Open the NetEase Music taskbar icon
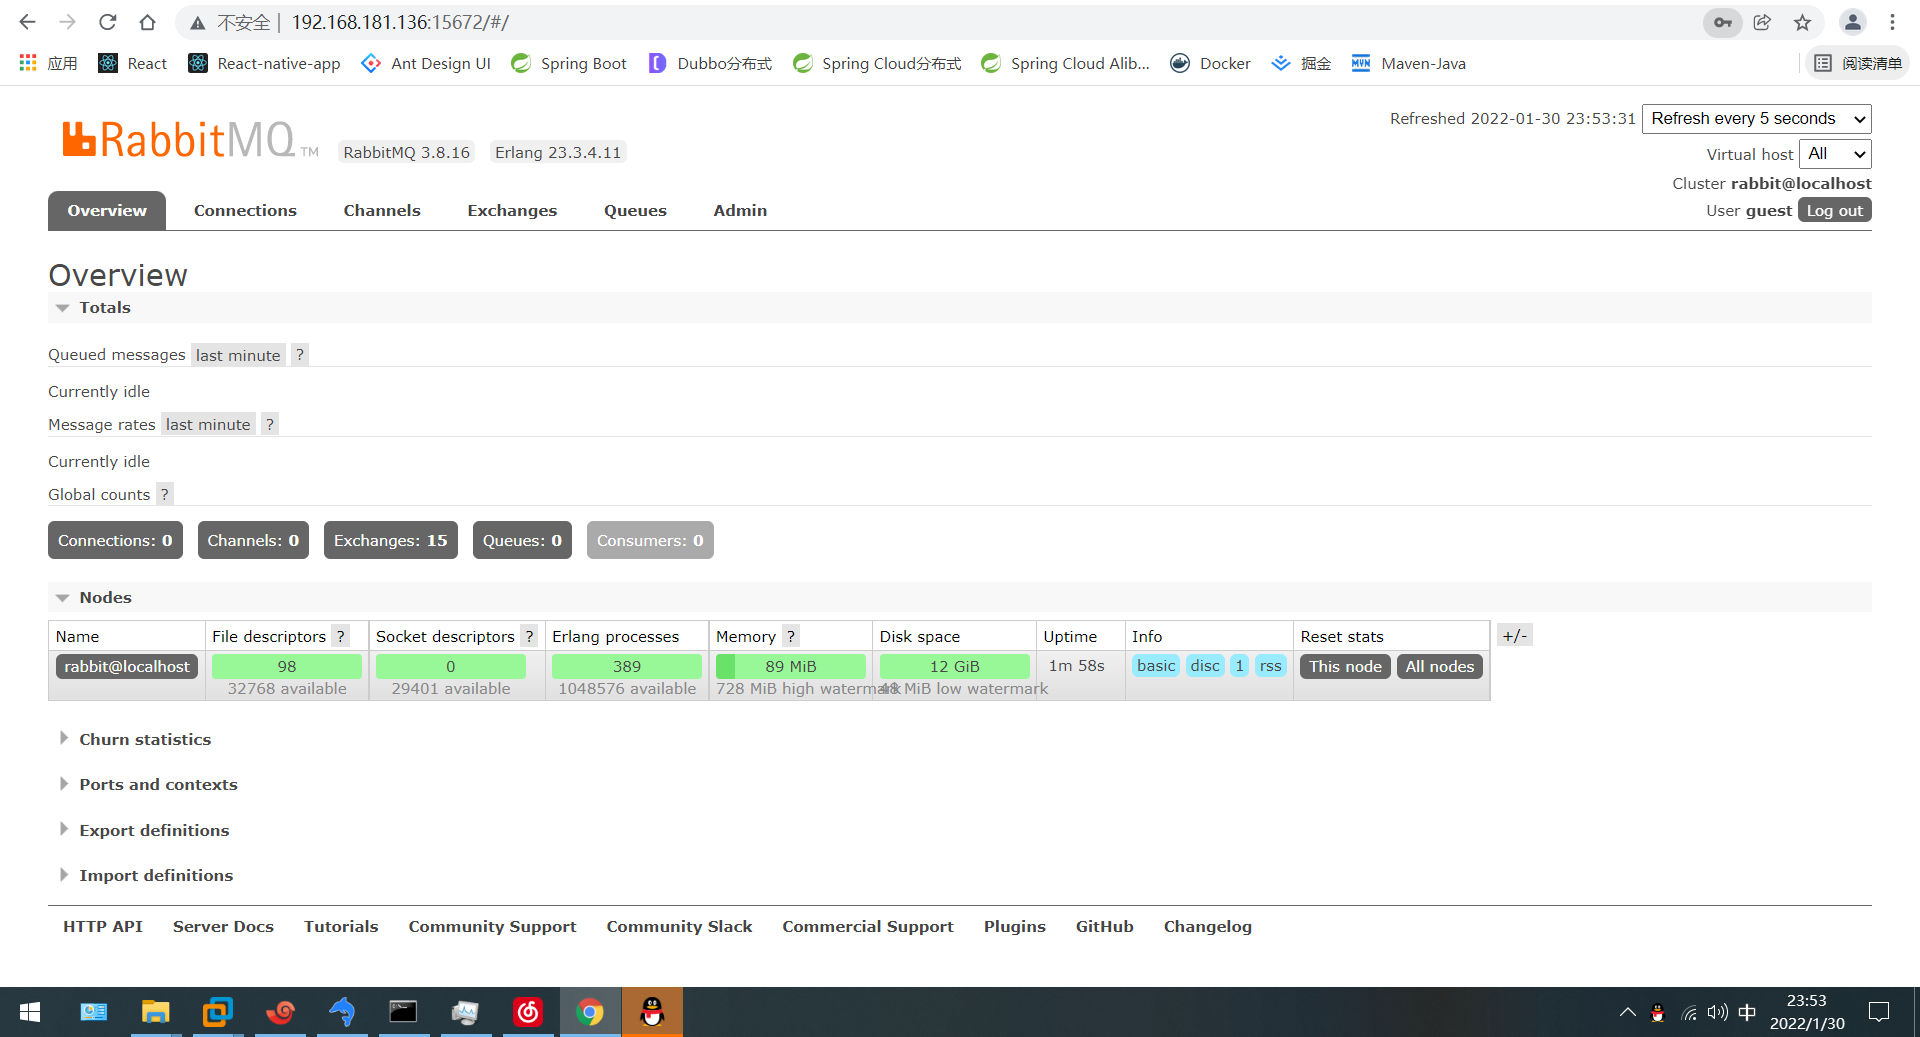The width and height of the screenshot is (1920, 1037). (528, 1012)
